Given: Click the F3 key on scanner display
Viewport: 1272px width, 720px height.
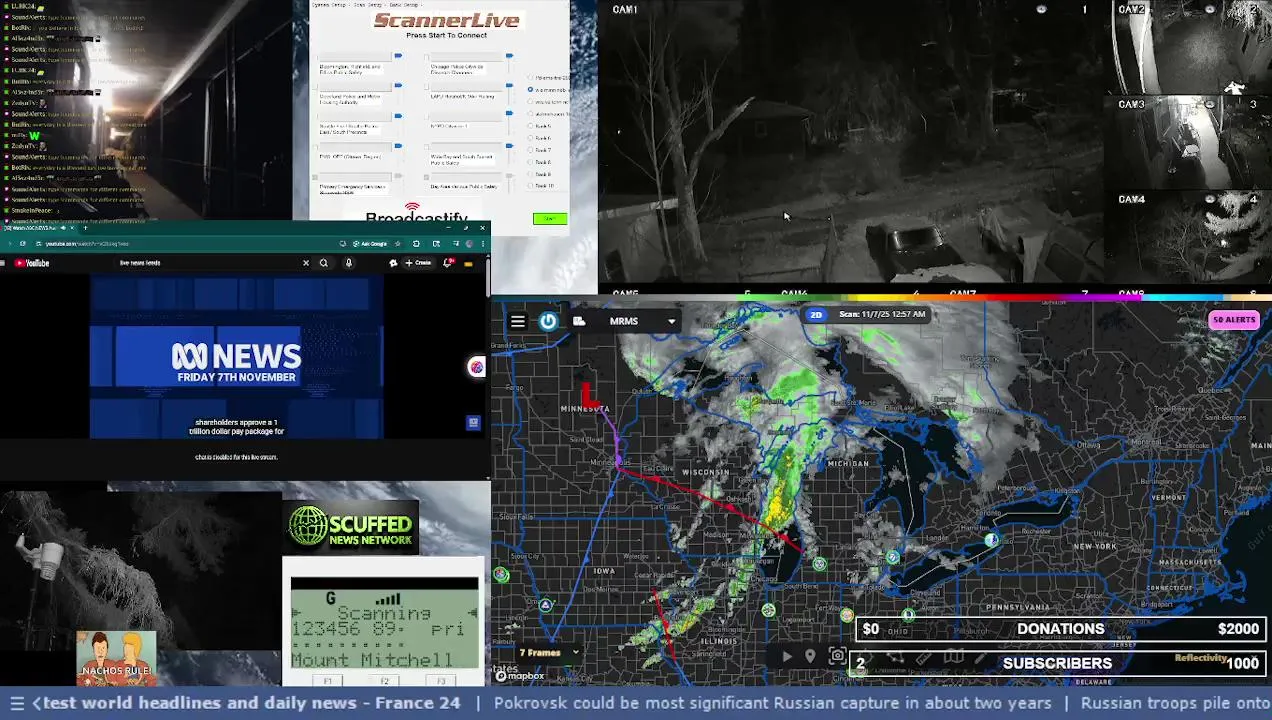Looking at the screenshot, I should click(441, 681).
